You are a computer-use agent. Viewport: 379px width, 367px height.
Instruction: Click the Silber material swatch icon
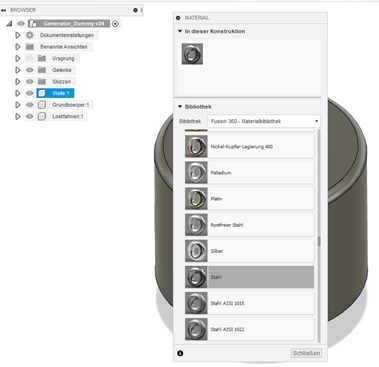click(196, 251)
